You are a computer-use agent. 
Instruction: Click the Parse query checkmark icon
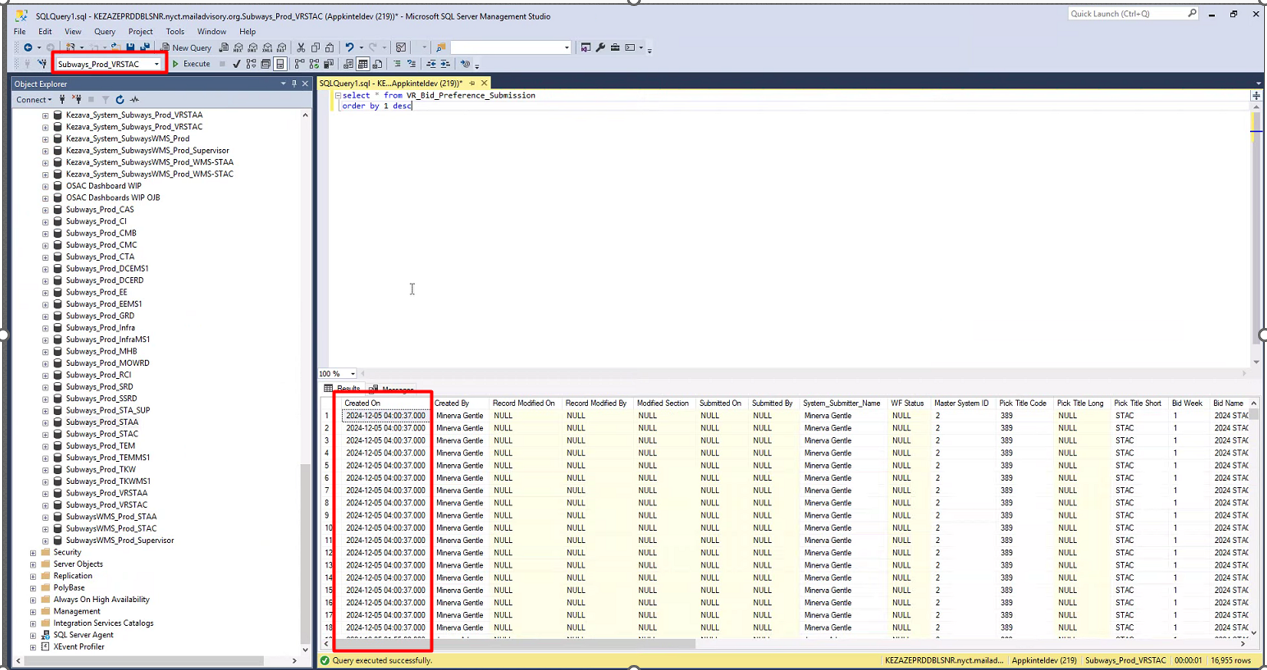click(237, 64)
